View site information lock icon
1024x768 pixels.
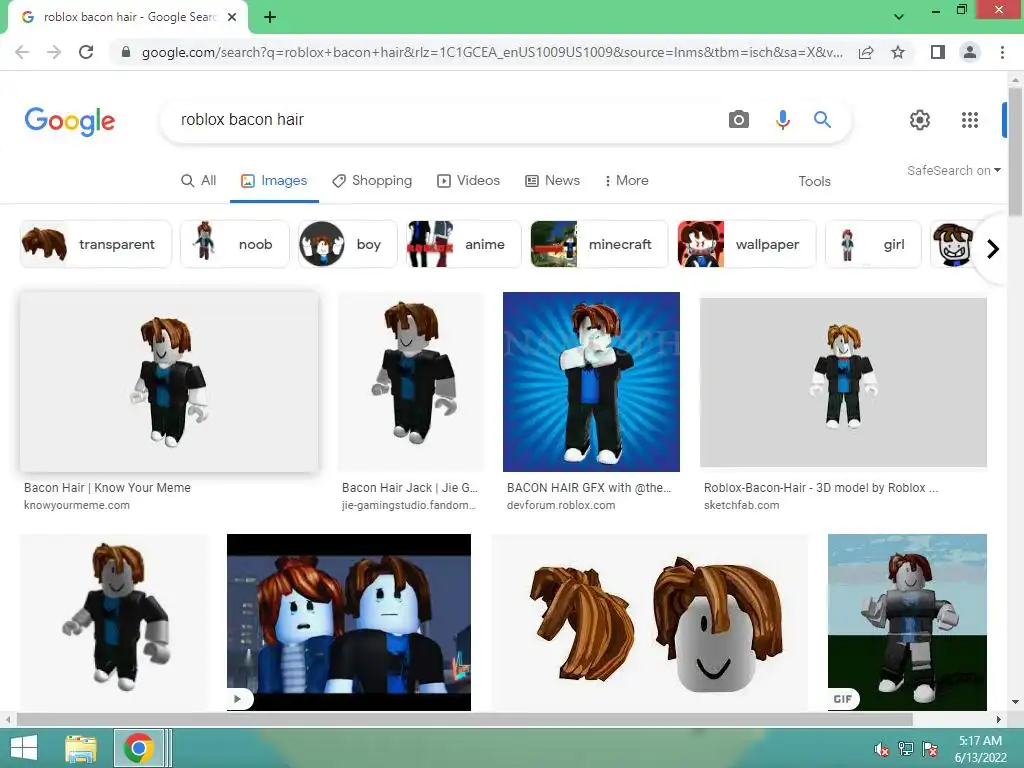point(125,52)
